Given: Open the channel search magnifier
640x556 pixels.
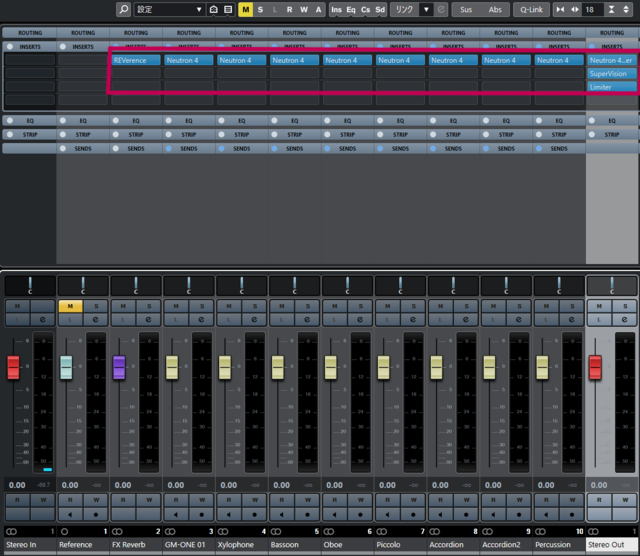Looking at the screenshot, I should [123, 9].
